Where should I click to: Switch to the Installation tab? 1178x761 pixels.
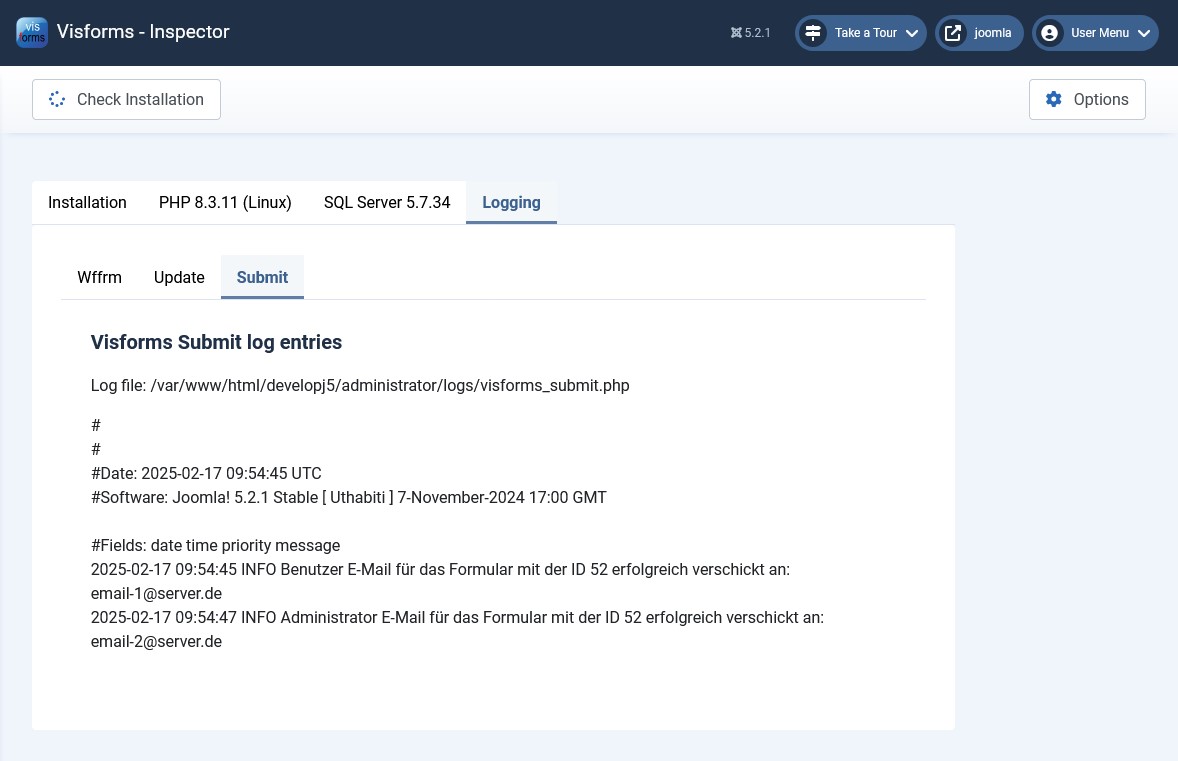point(87,202)
